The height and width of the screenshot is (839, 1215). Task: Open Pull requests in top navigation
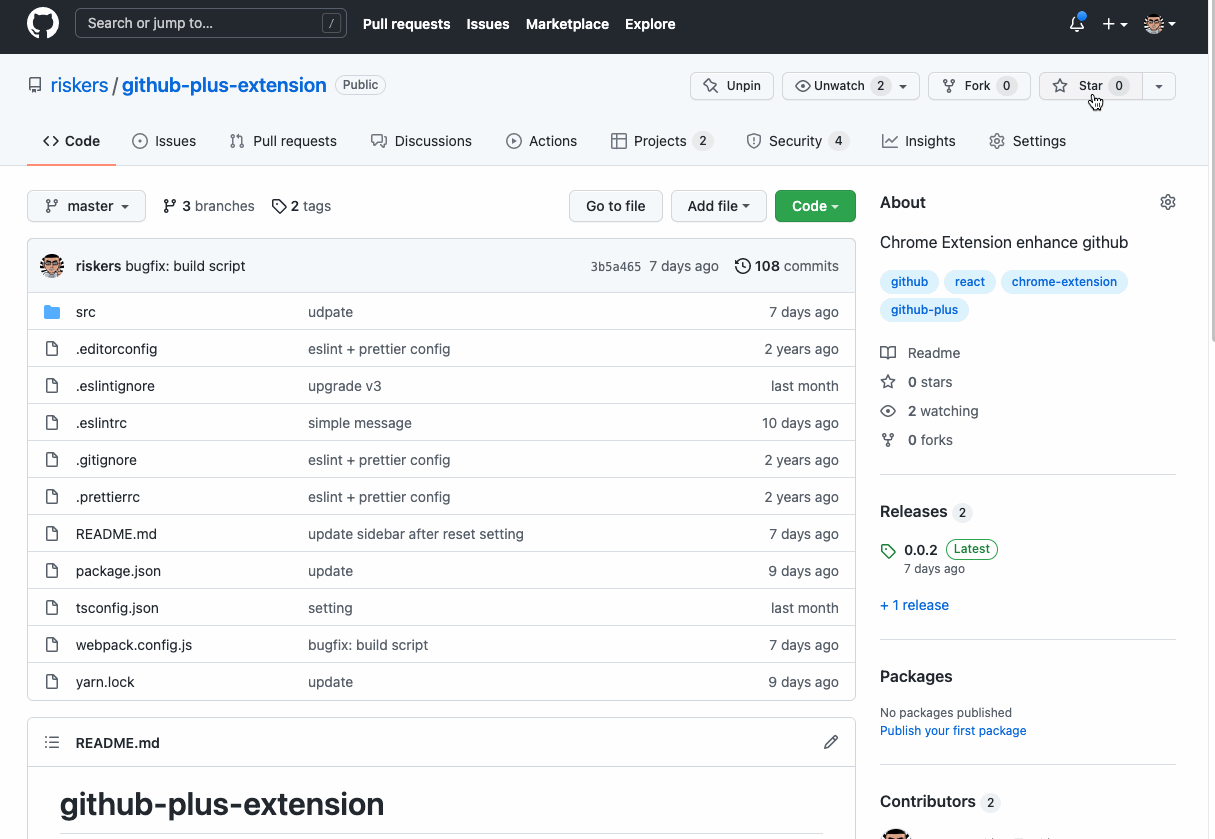point(406,24)
